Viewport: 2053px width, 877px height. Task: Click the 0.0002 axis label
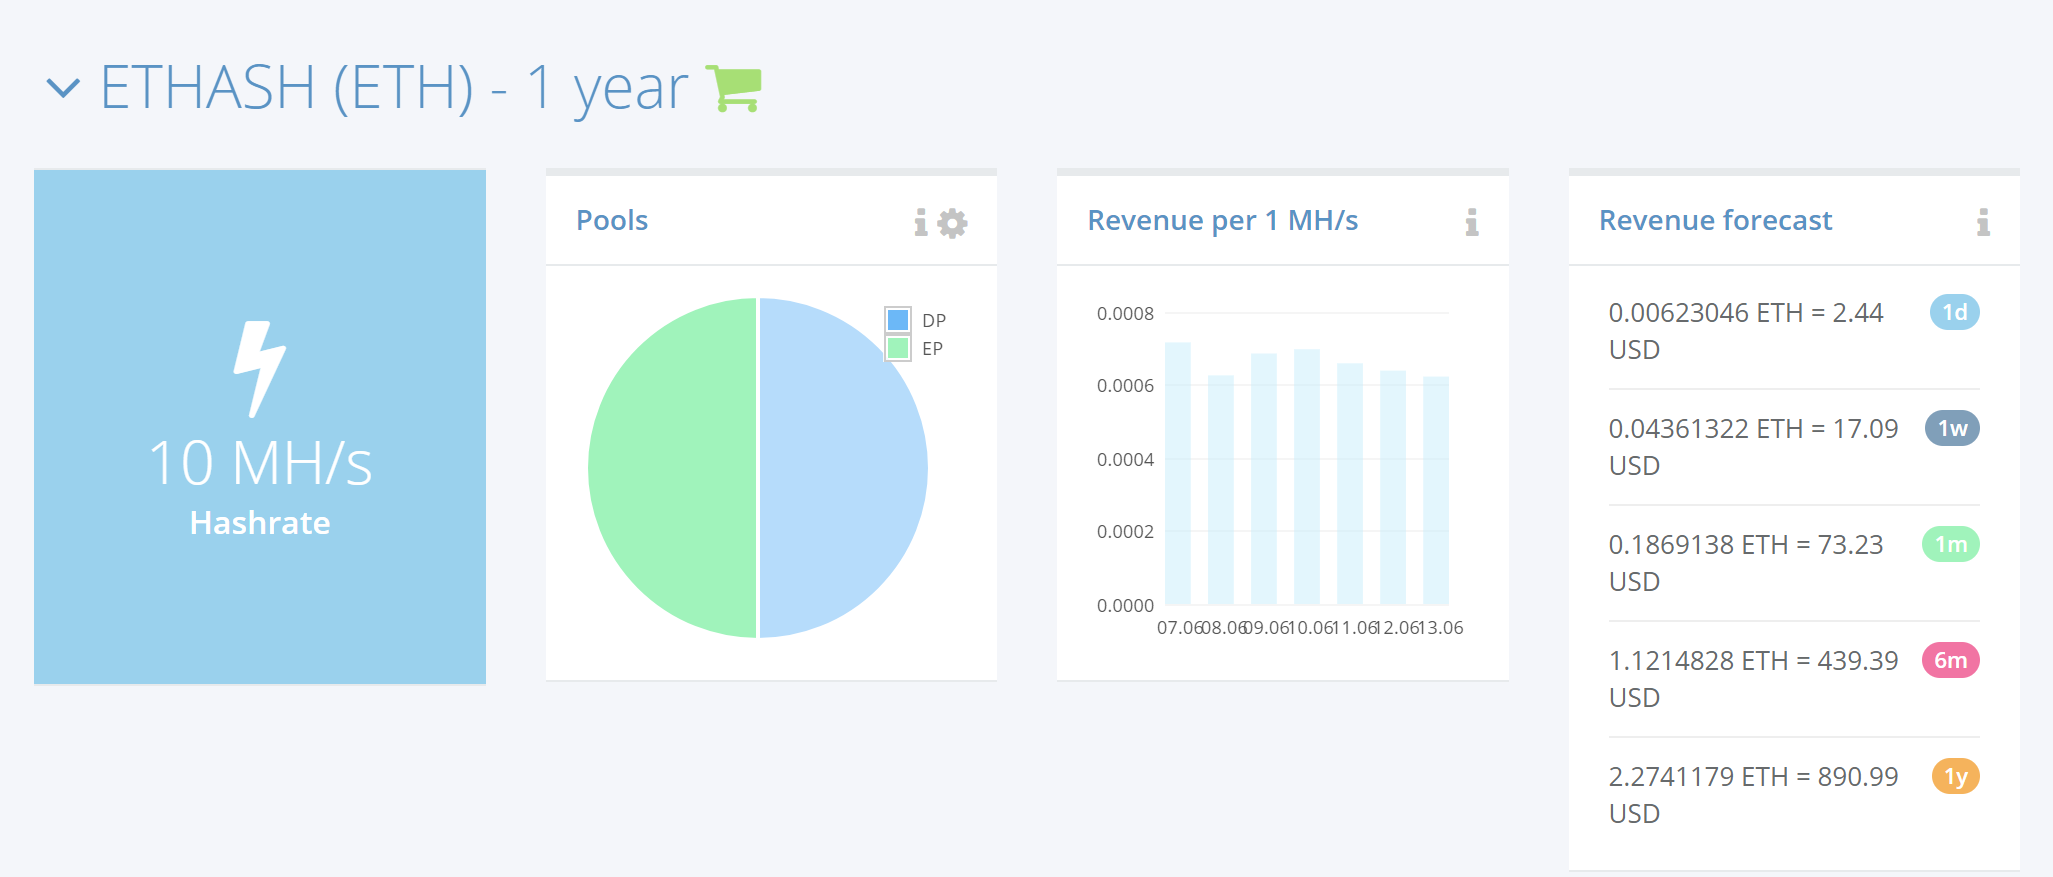click(1125, 531)
